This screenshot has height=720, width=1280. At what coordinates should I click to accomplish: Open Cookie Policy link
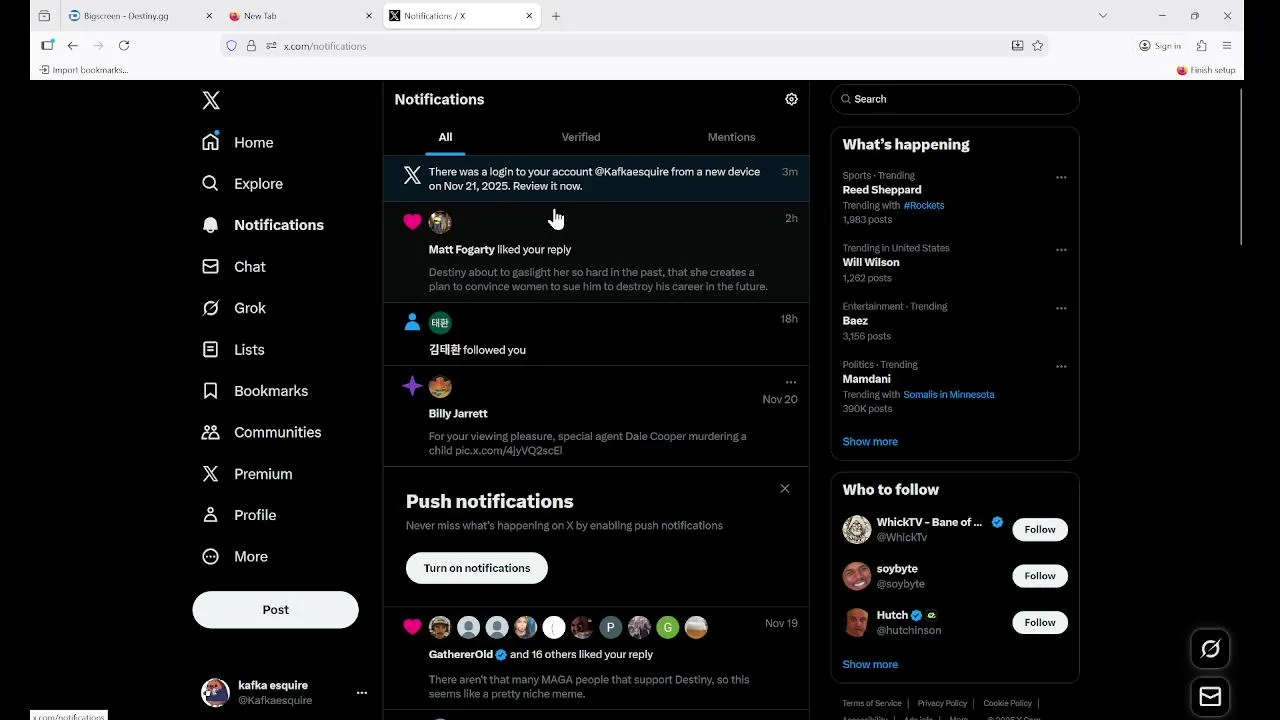click(1007, 703)
